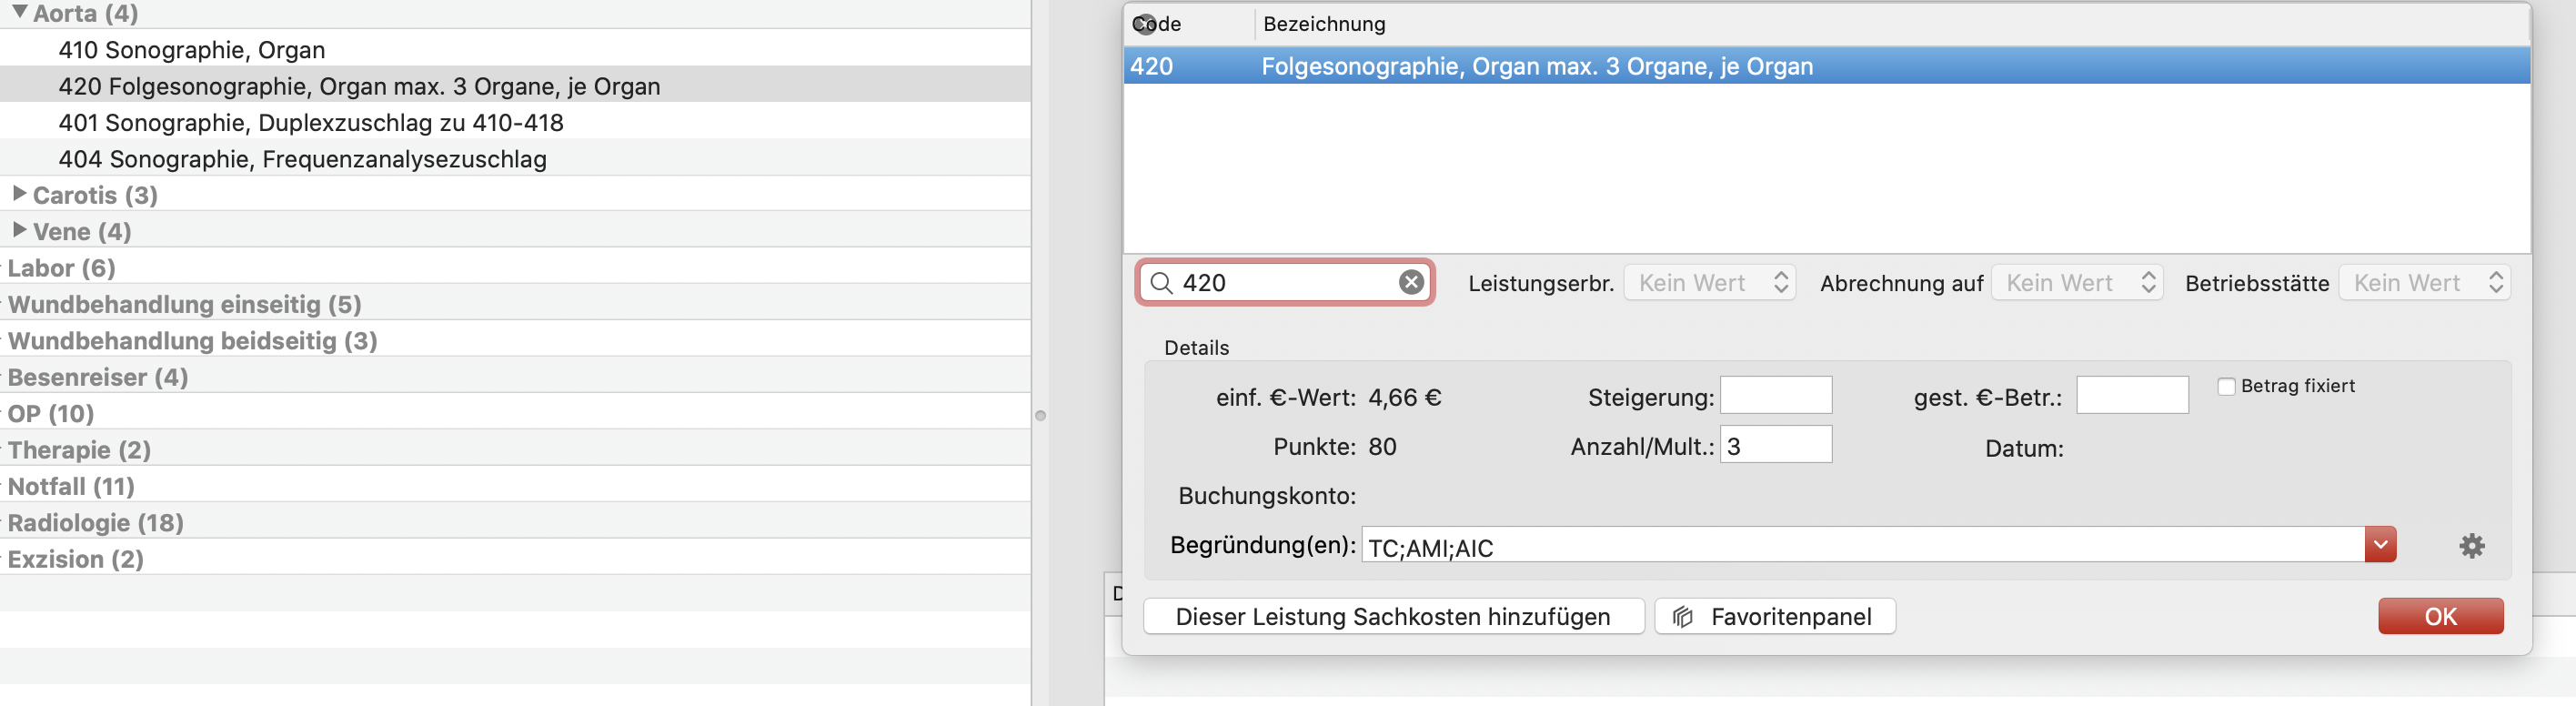Open the Betriebsstätte dropdown

click(2424, 283)
